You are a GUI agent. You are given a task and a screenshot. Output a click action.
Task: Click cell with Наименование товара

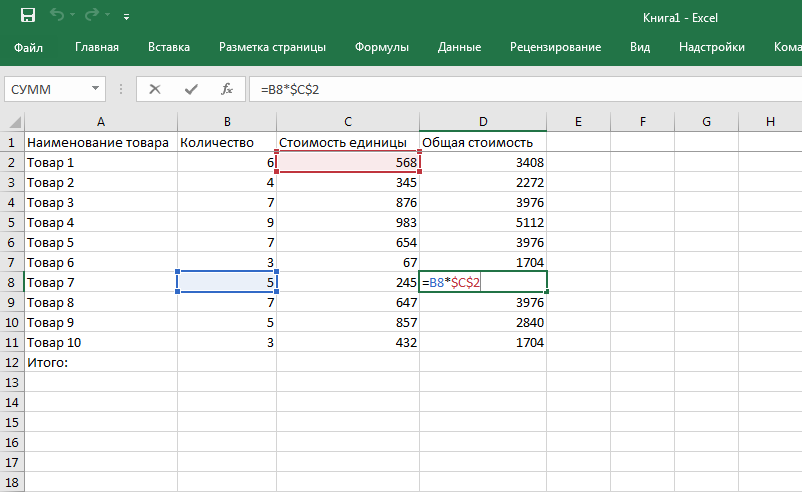tap(101, 143)
